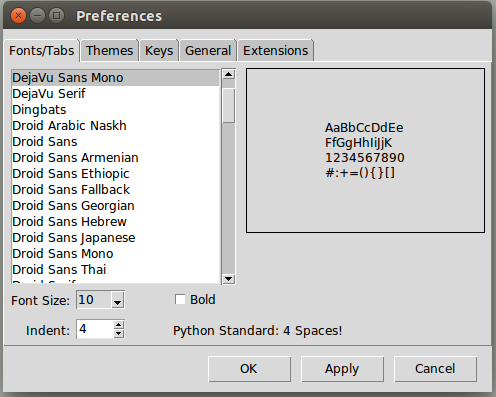This screenshot has height=397, width=496.
Task: Cancel the Preferences dialog
Action: pos(435,369)
